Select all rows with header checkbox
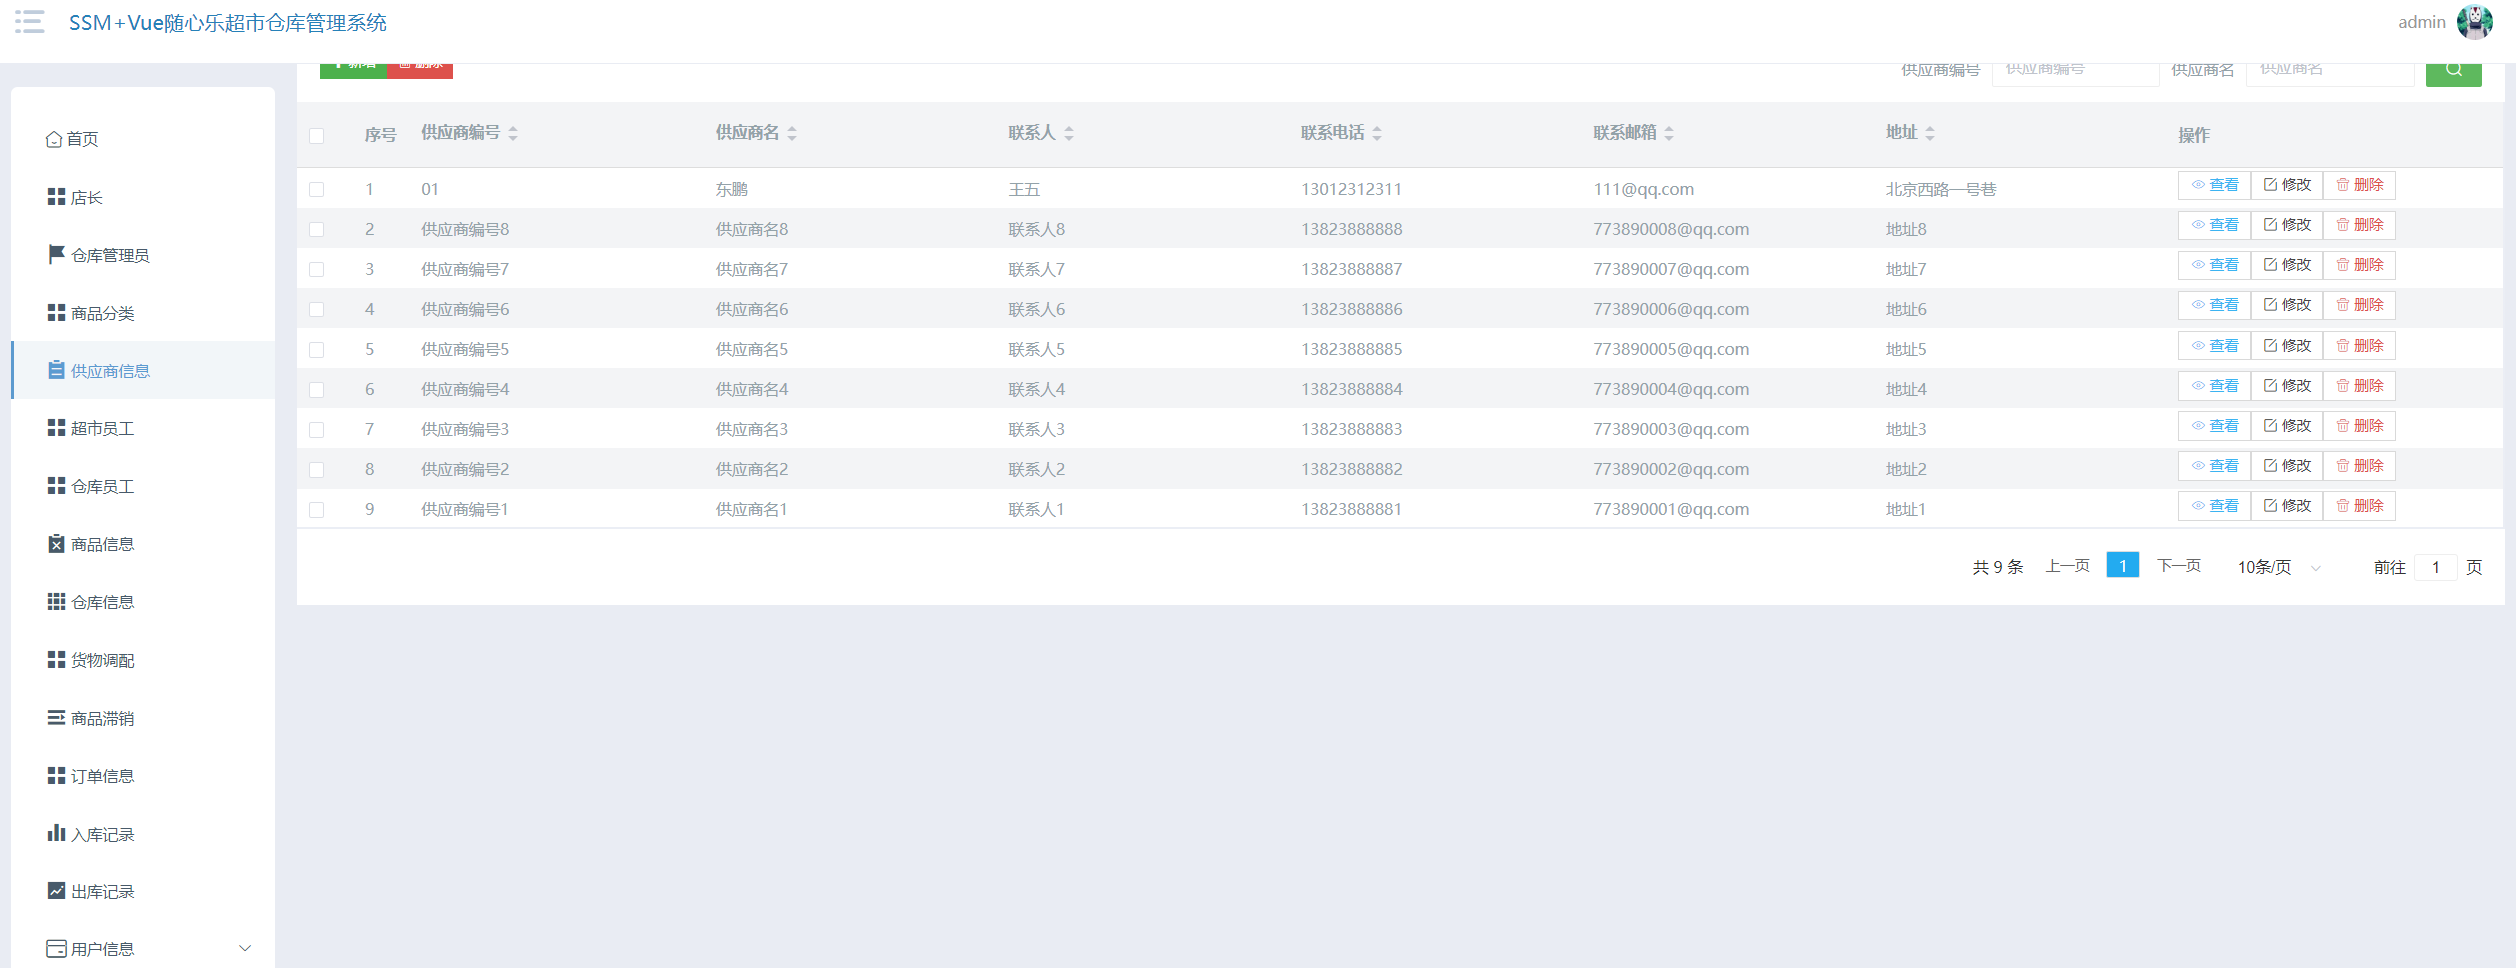The height and width of the screenshot is (968, 2516). tap(317, 136)
